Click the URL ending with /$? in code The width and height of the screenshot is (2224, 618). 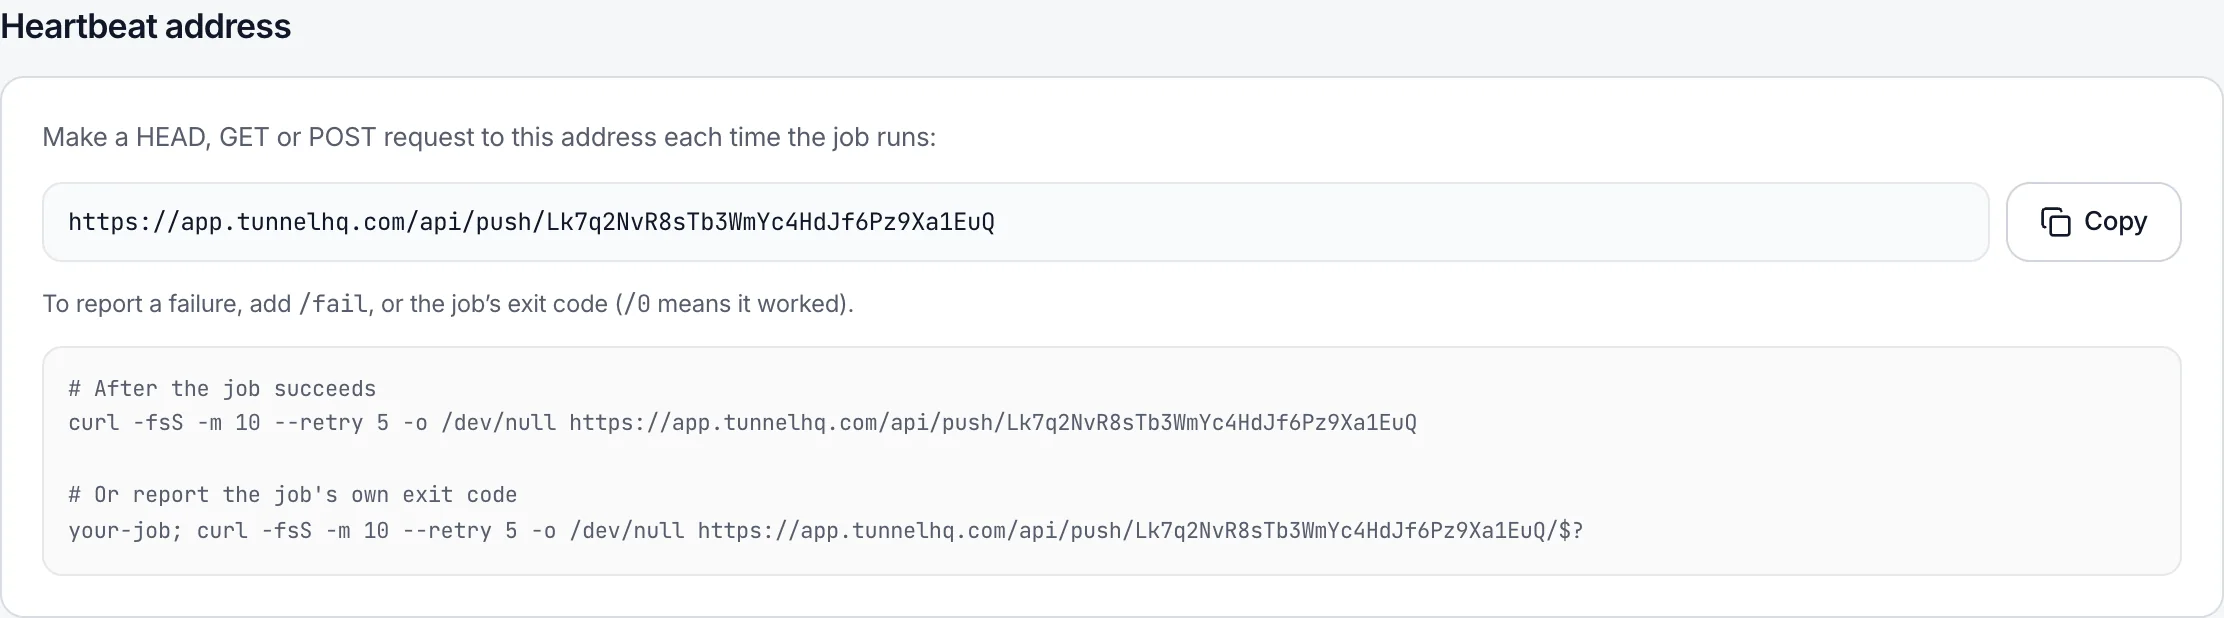[1141, 530]
